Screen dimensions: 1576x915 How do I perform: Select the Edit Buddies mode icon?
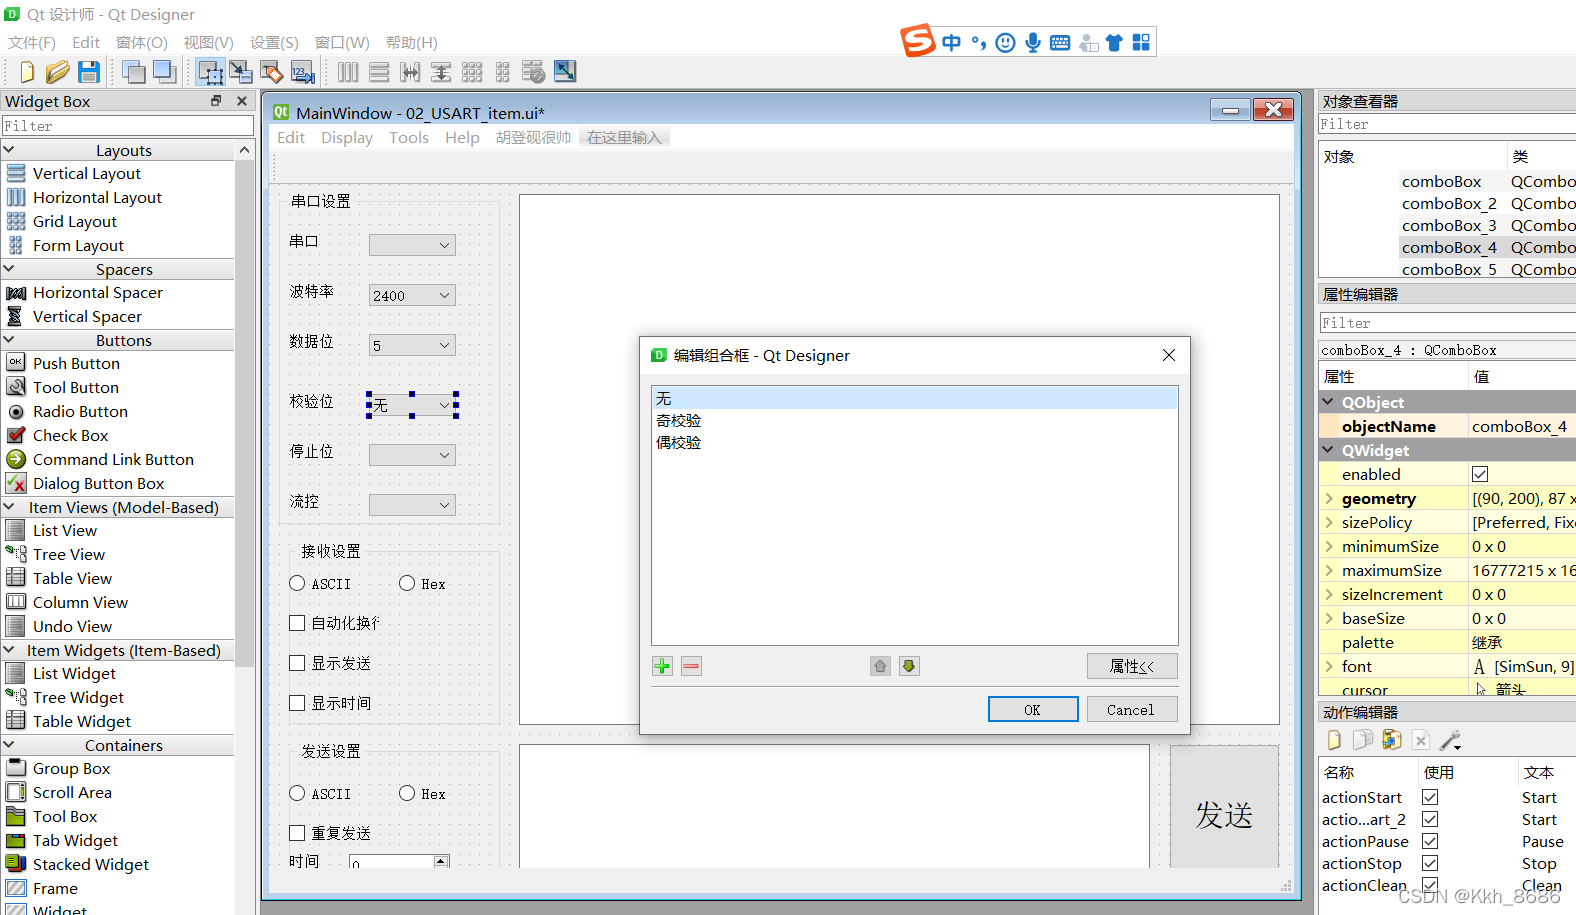(272, 72)
